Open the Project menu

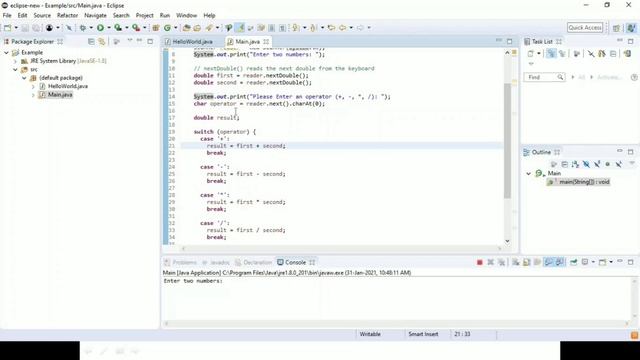click(144, 16)
